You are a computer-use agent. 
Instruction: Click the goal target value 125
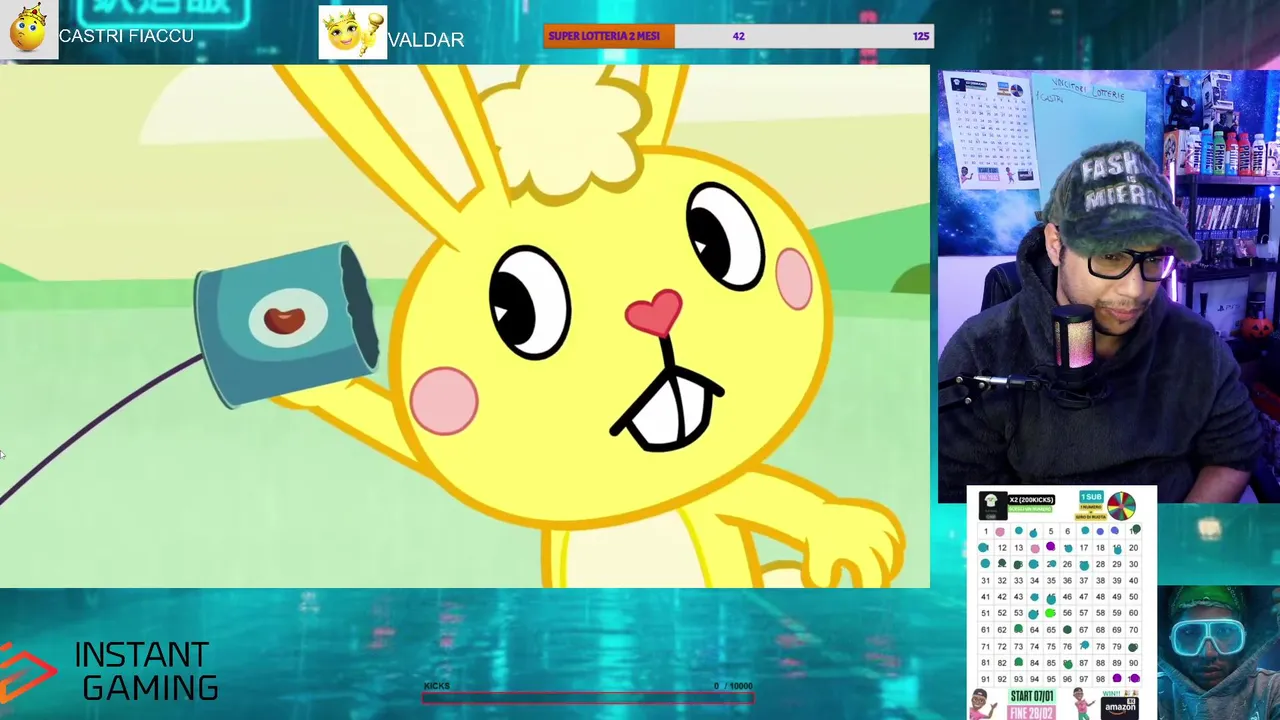tap(921, 36)
